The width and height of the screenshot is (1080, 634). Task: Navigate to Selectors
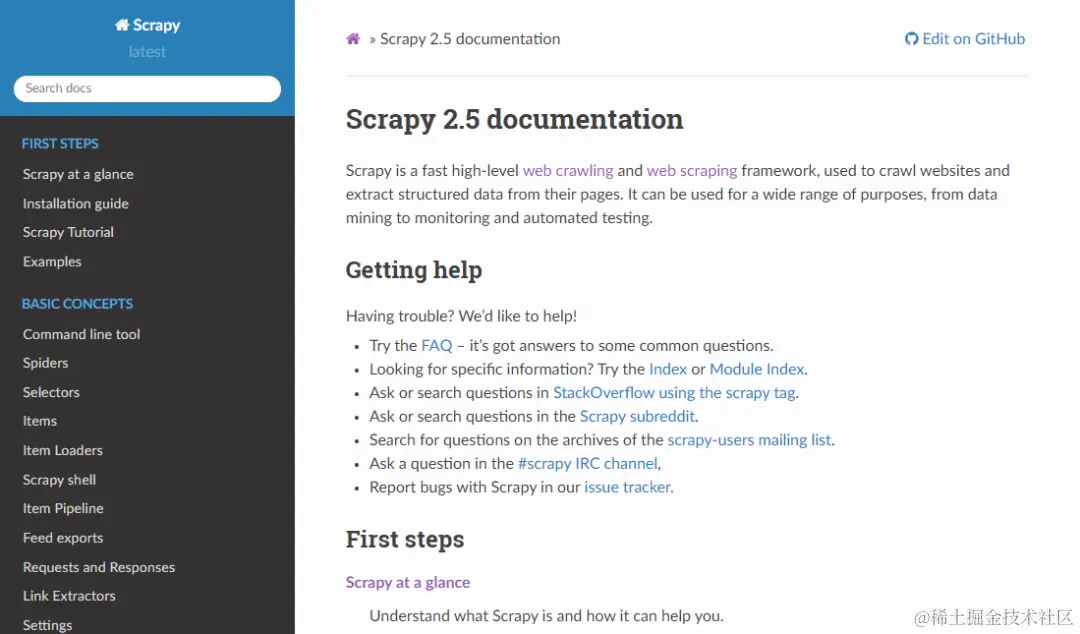pos(51,392)
